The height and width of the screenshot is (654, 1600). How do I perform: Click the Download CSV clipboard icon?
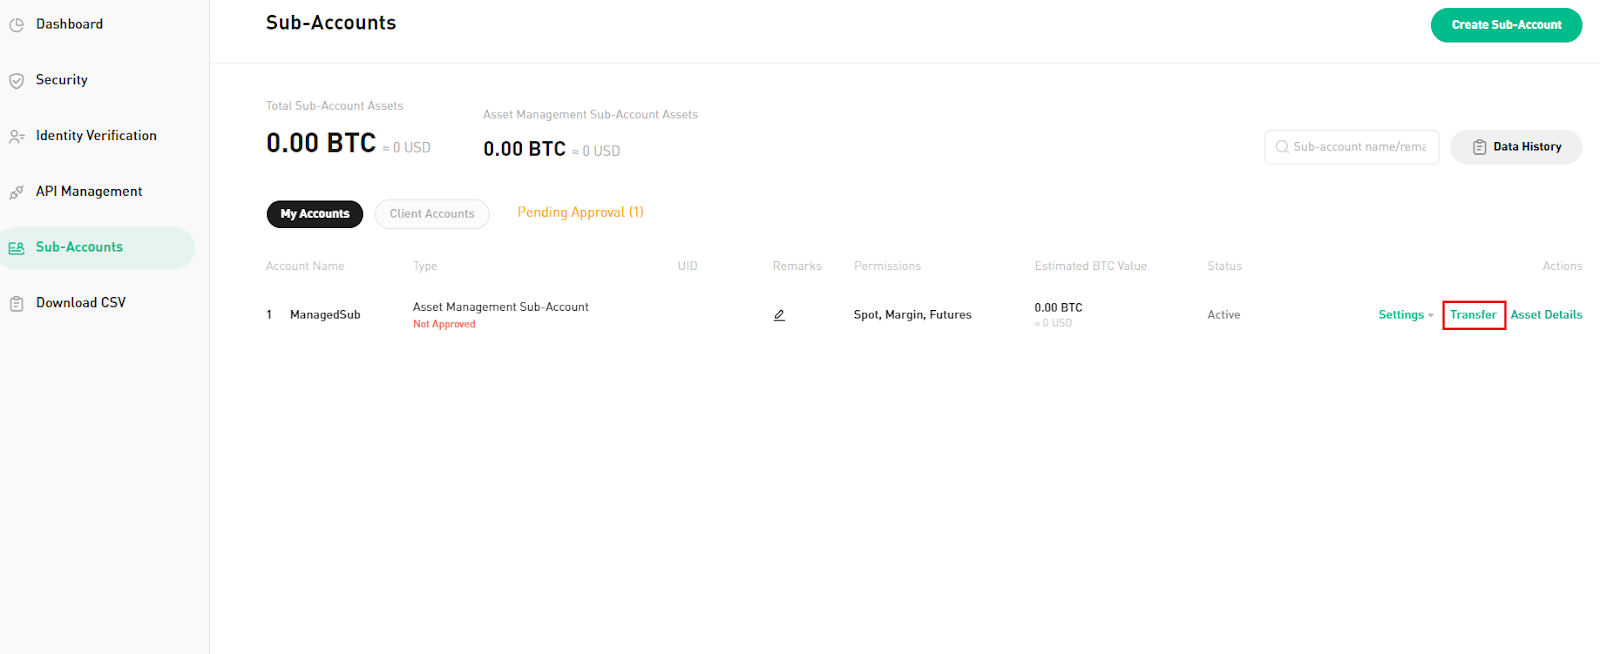click(17, 304)
